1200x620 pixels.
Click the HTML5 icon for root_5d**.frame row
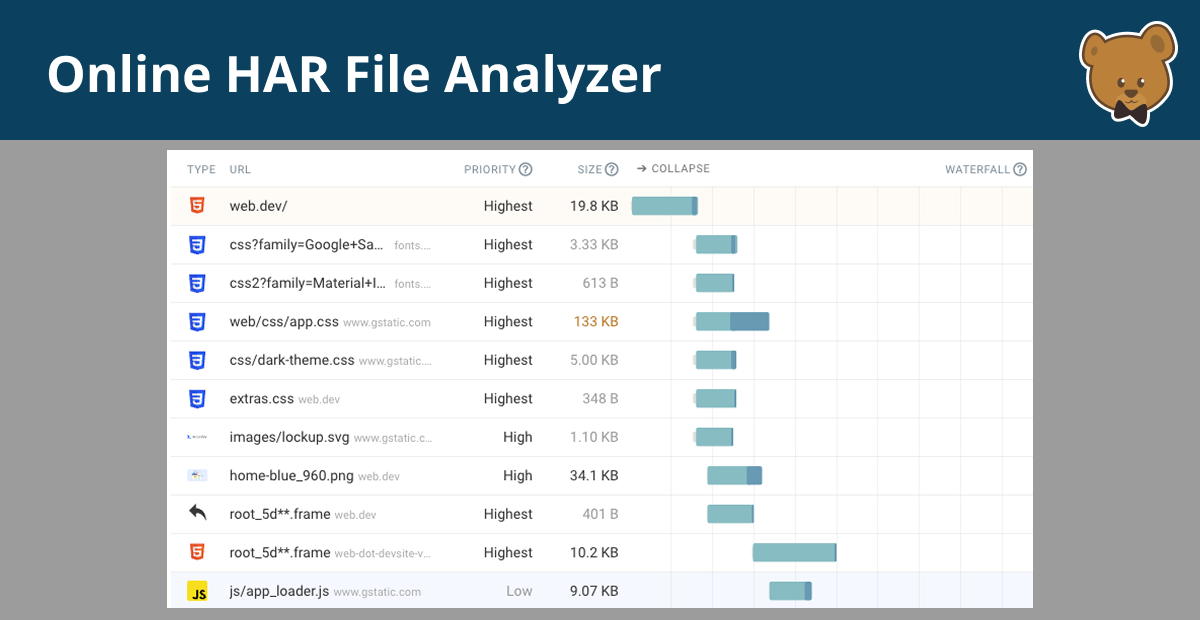197,552
